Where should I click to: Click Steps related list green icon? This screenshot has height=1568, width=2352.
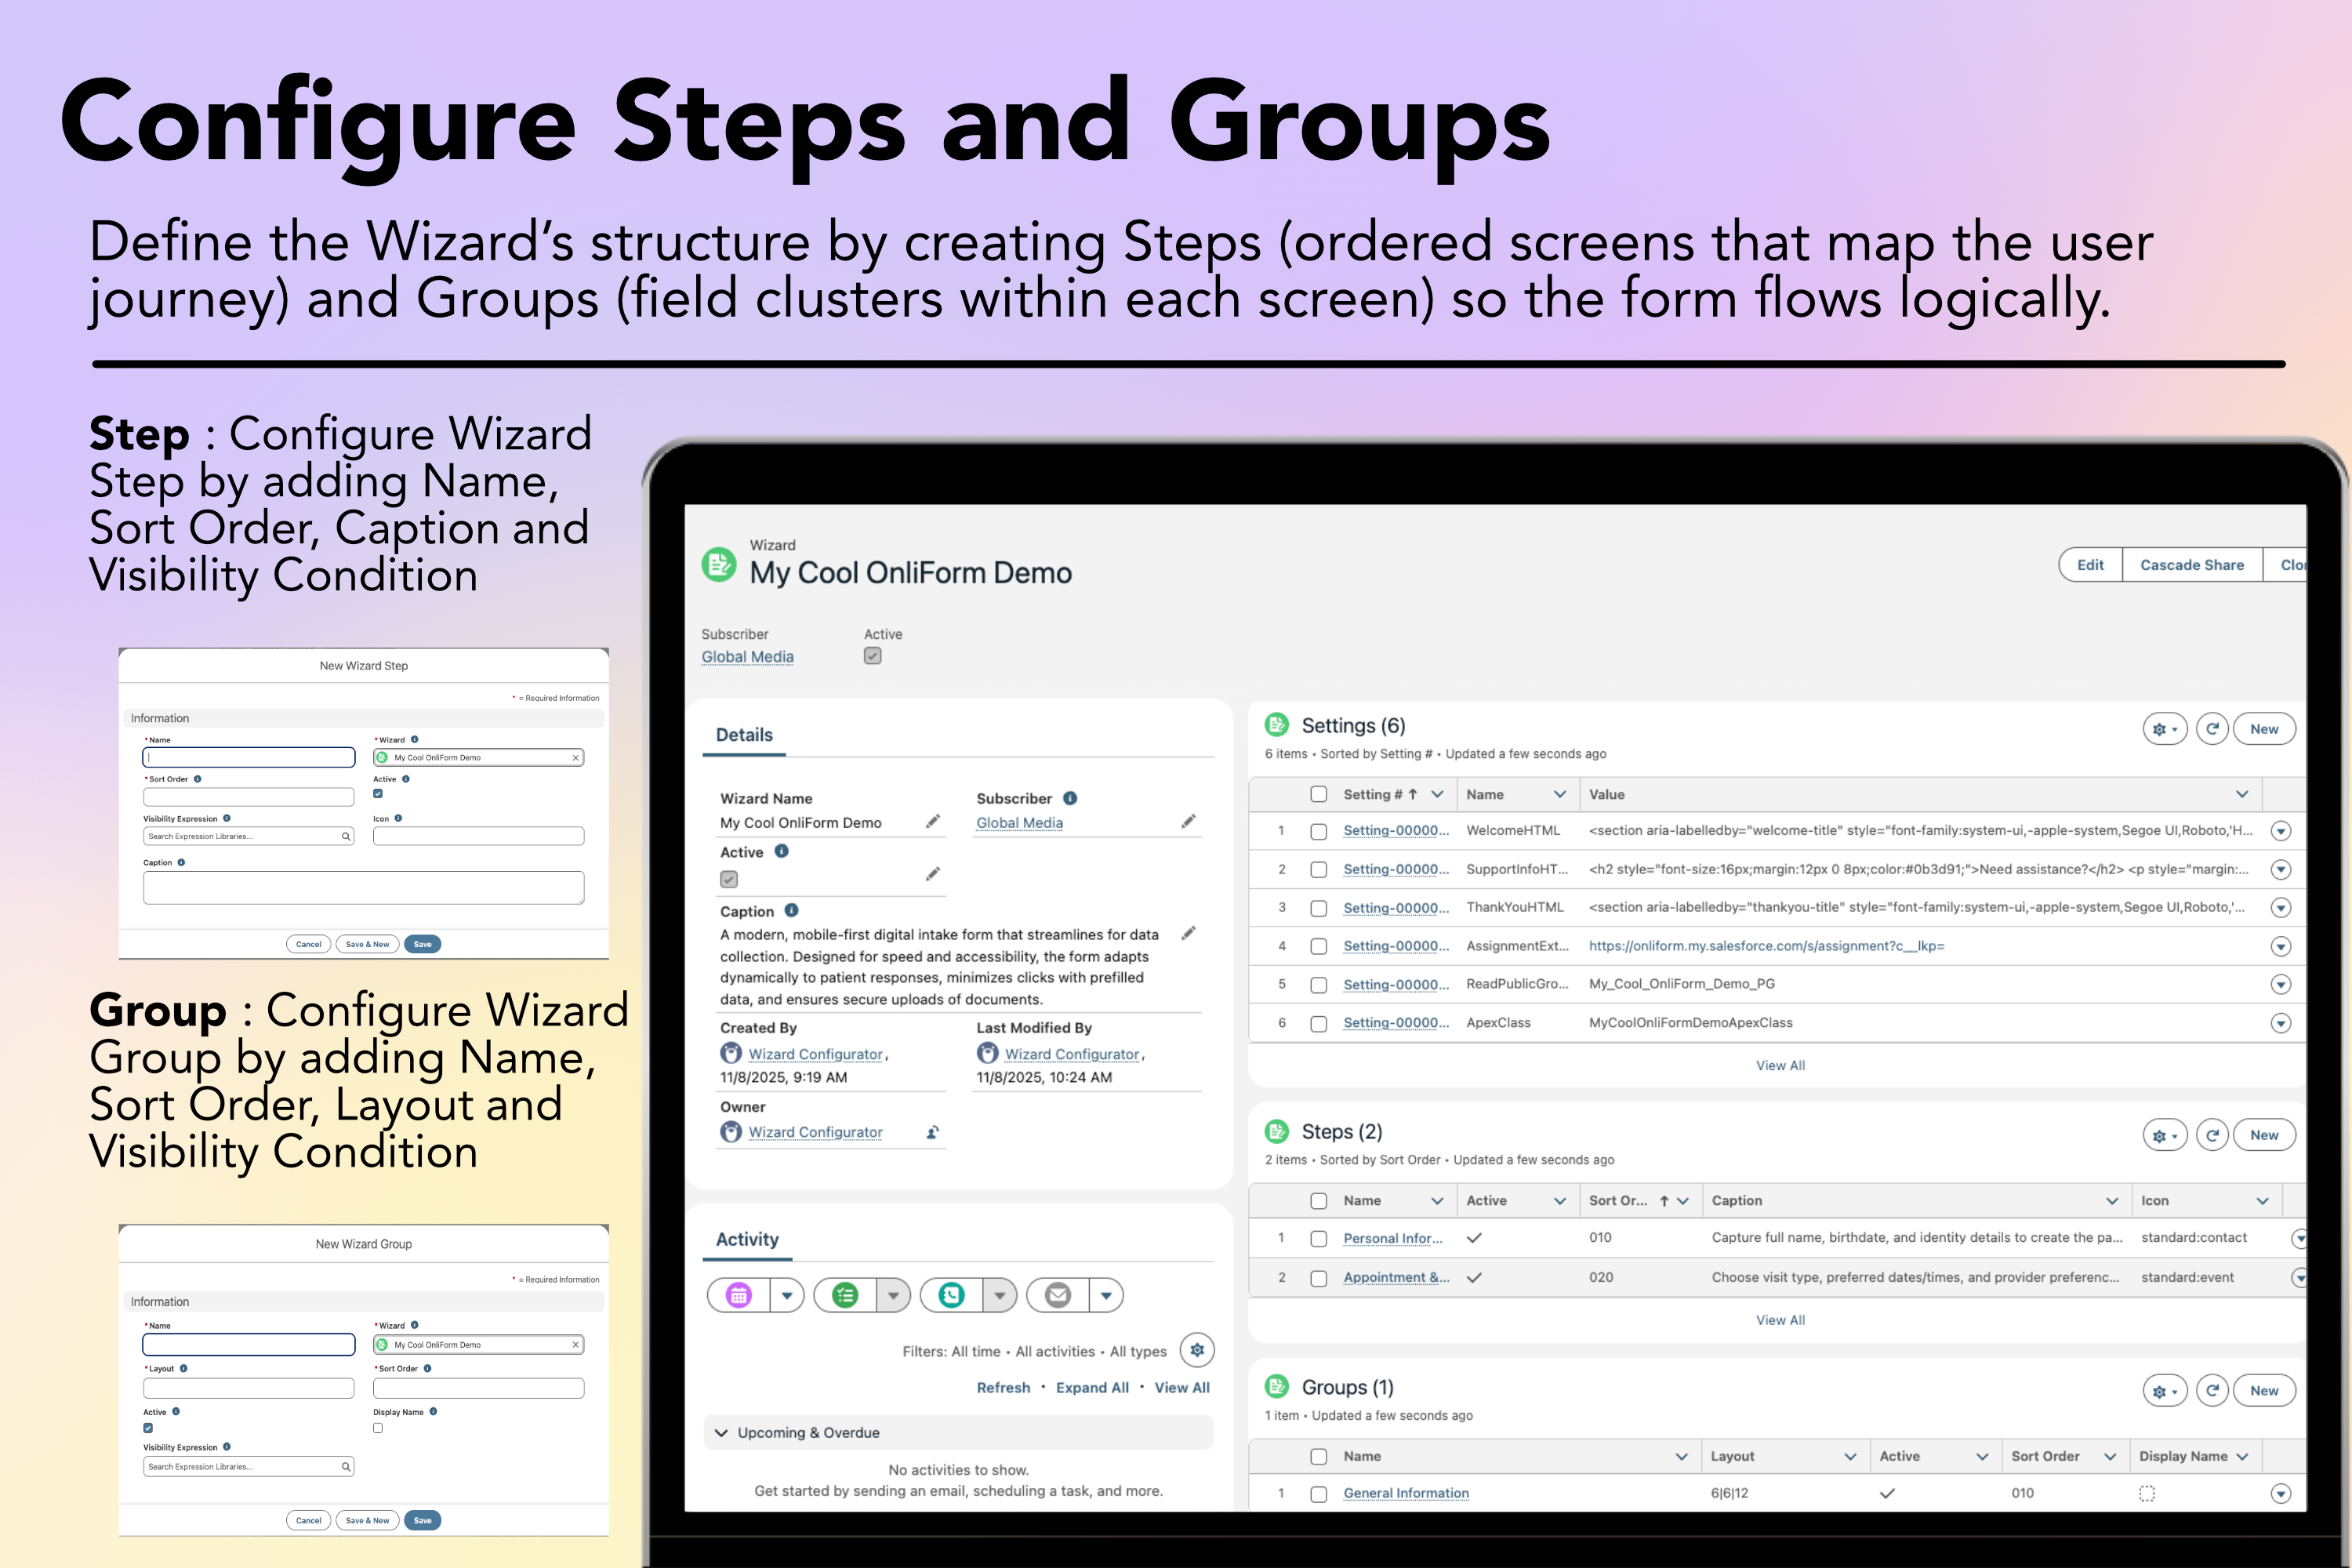[x=1277, y=1131]
